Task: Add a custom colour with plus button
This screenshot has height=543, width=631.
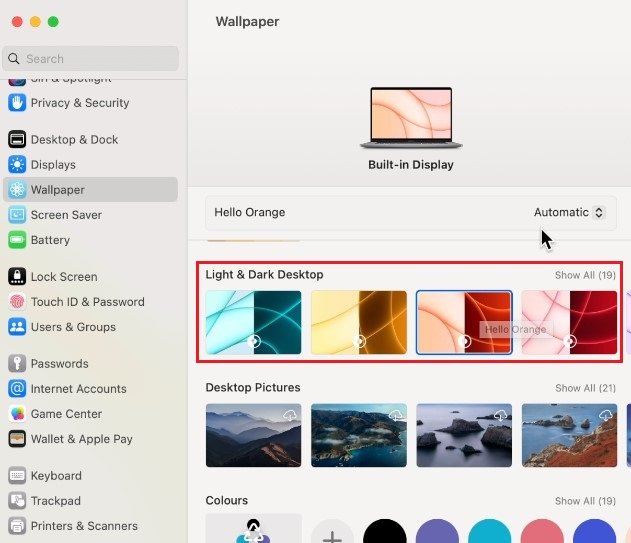Action: pos(331,535)
